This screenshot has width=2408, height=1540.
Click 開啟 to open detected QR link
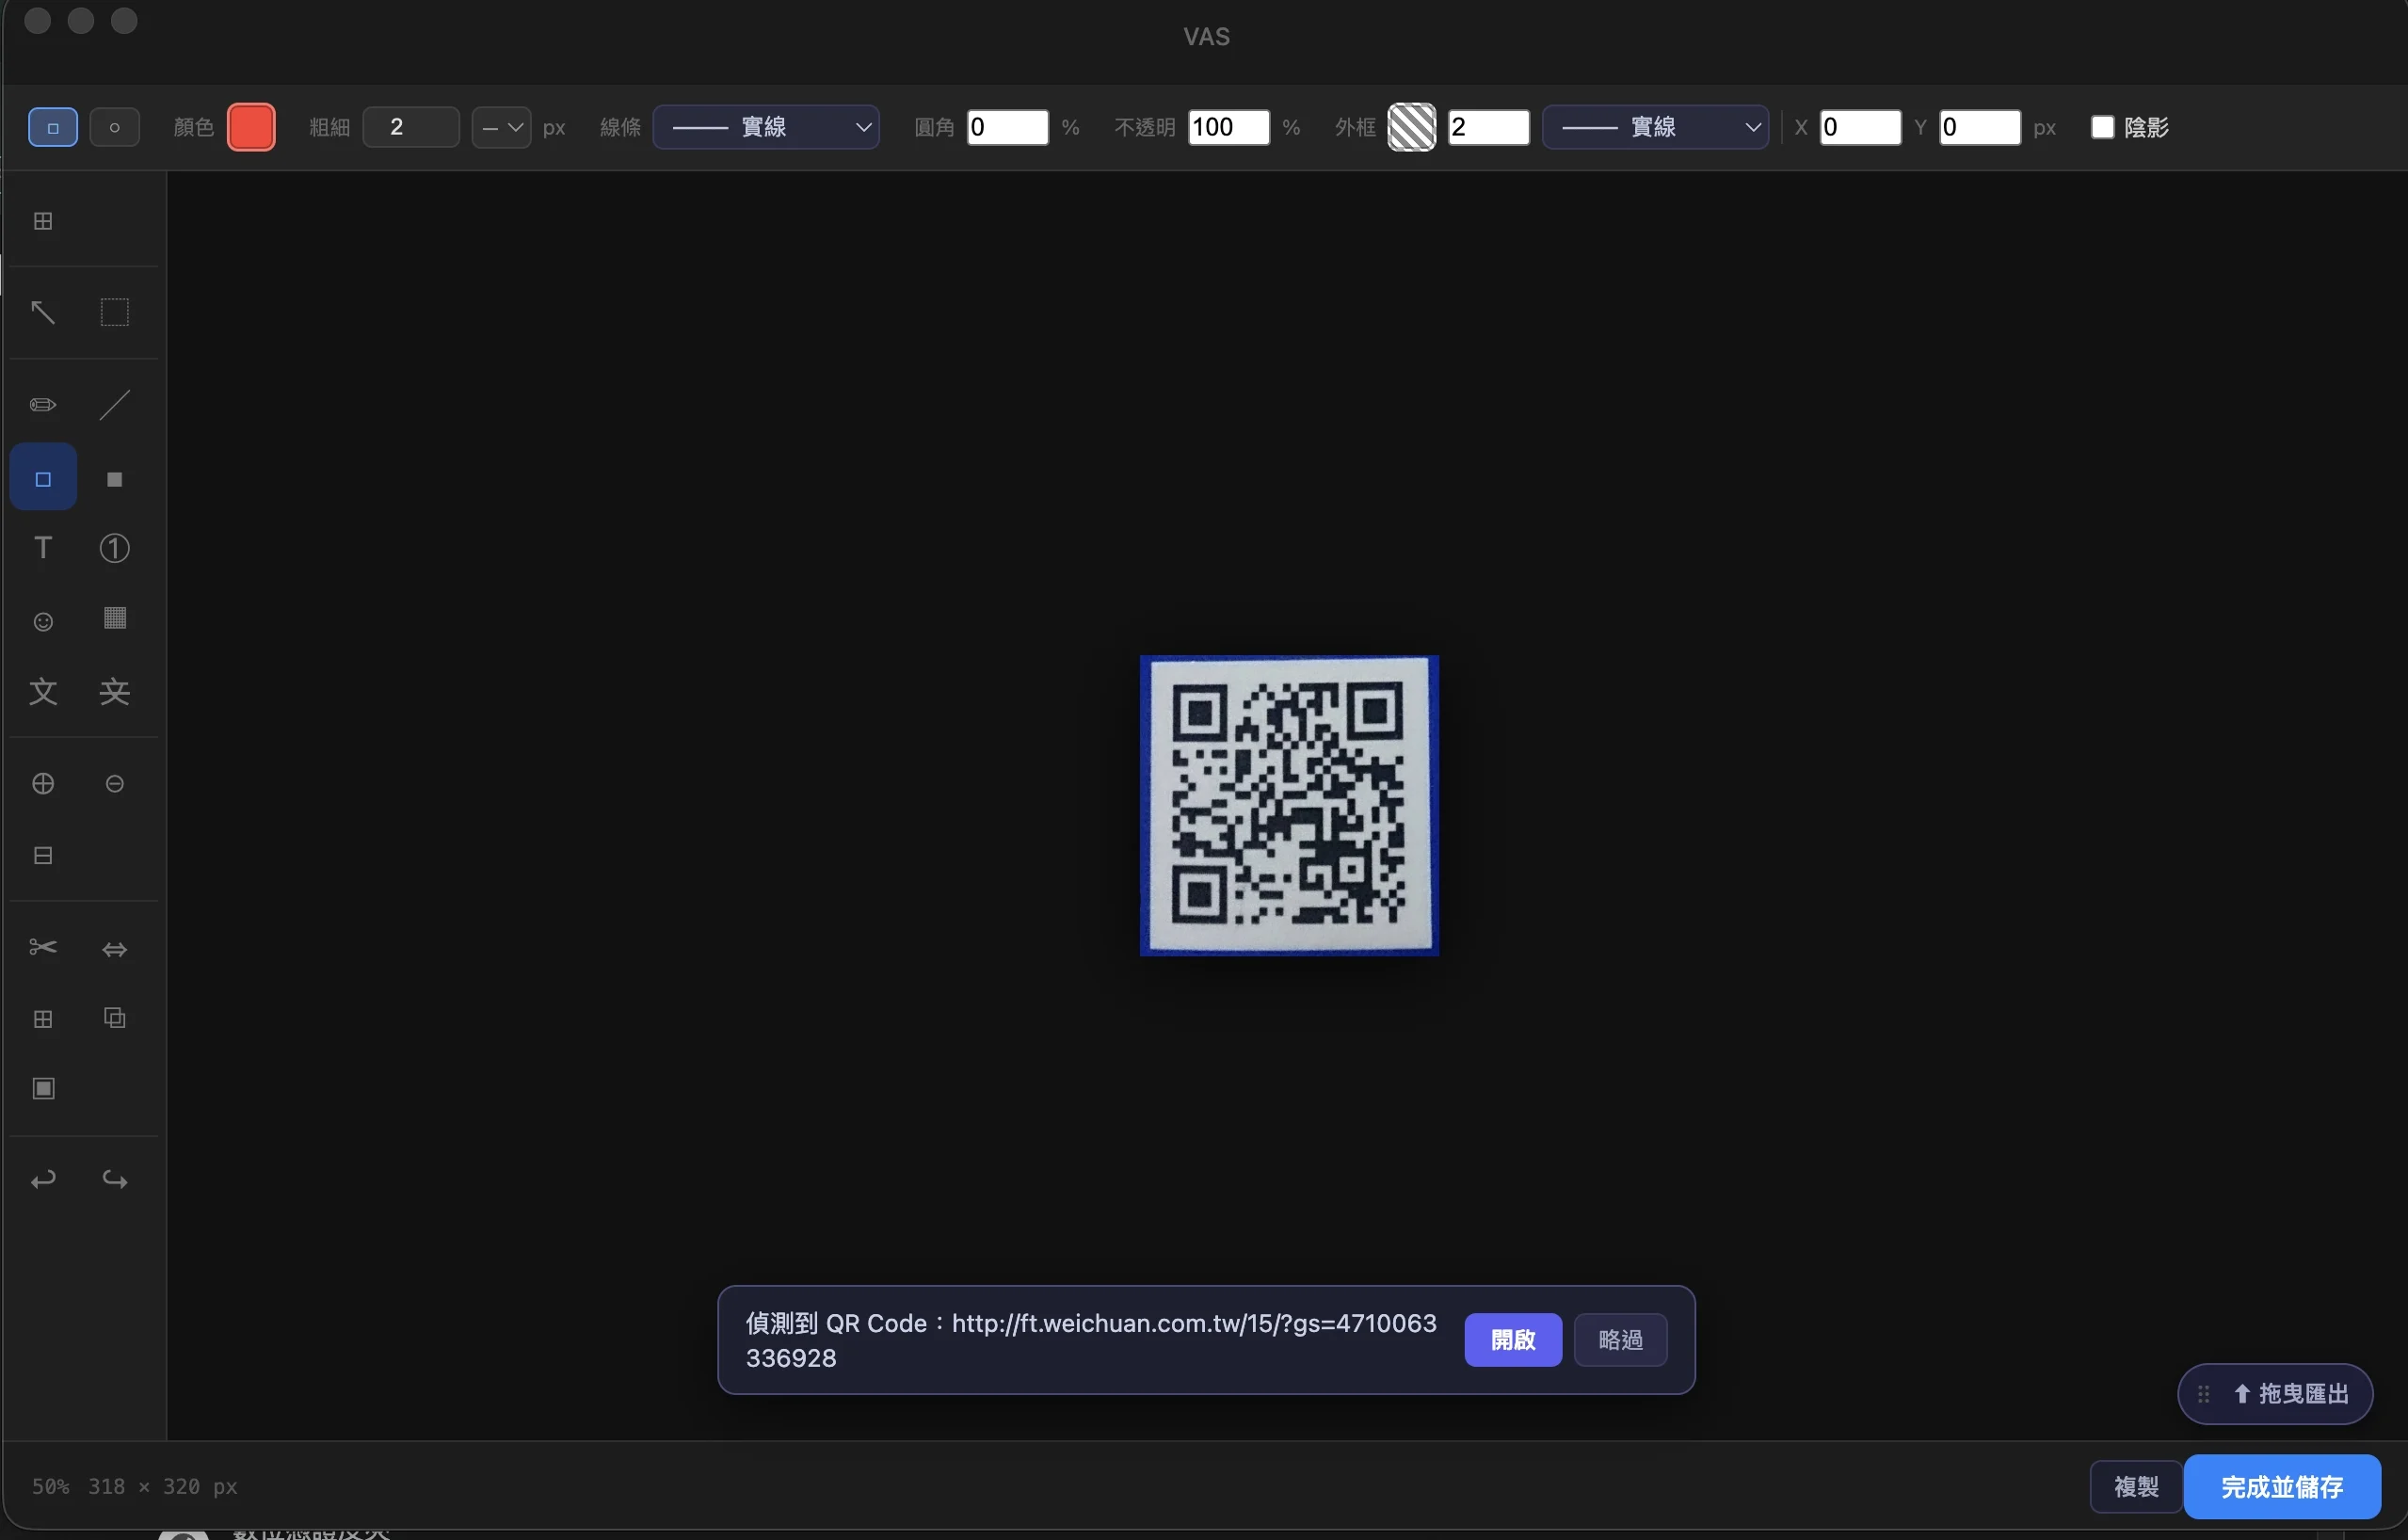1512,1340
